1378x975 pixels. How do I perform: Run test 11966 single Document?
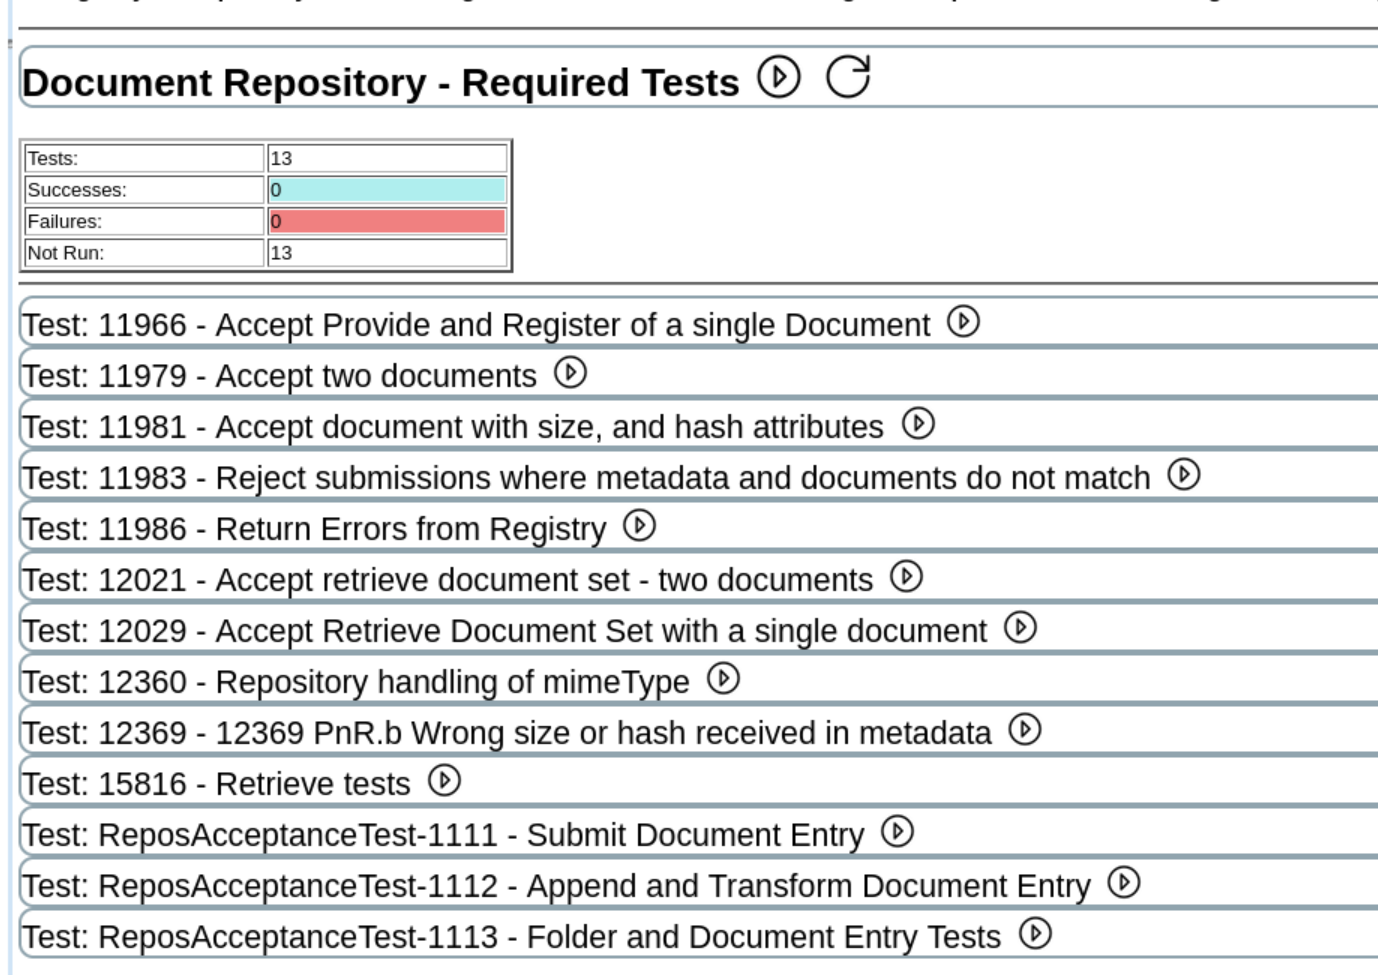(963, 322)
